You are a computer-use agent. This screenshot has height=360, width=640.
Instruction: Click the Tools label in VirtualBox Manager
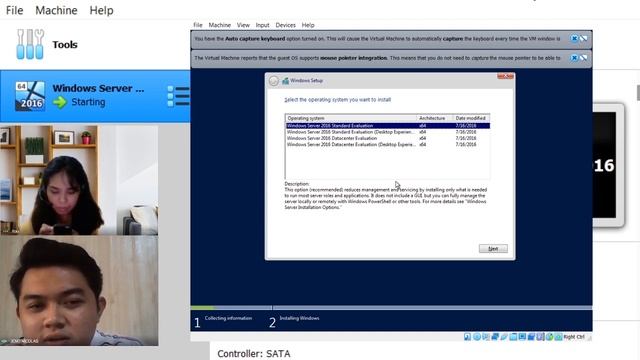[65, 44]
